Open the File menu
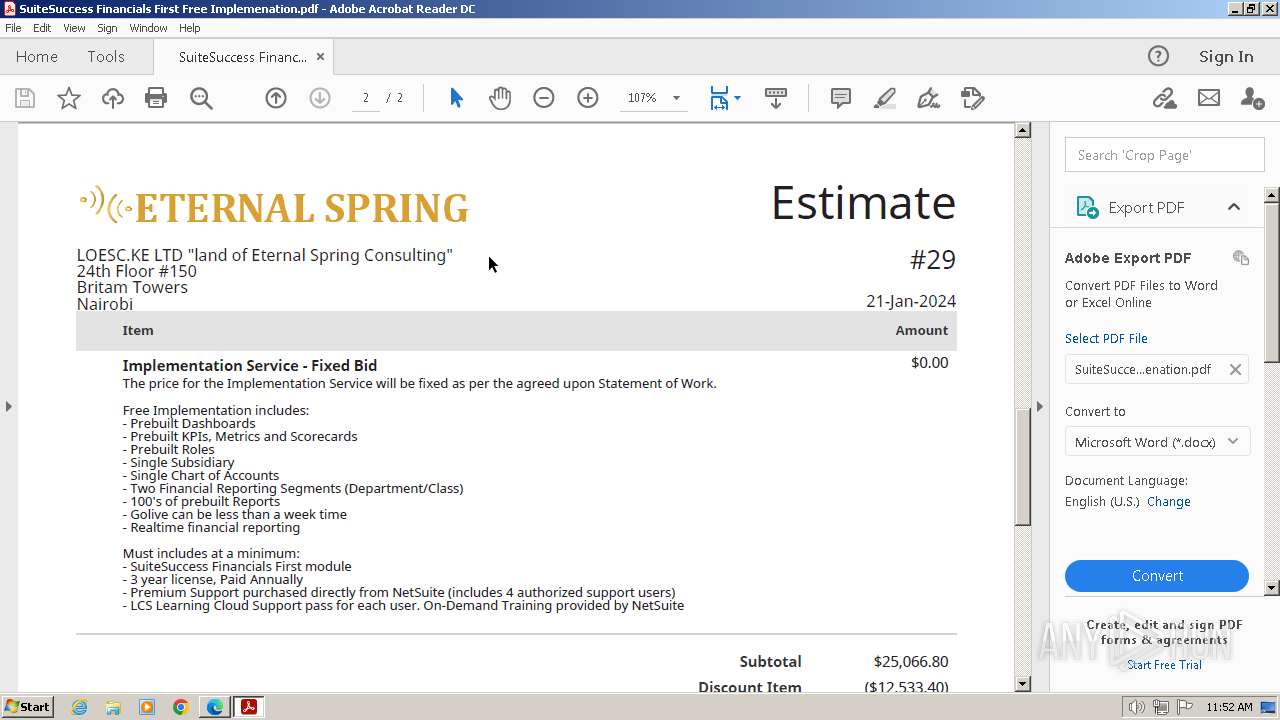This screenshot has height=720, width=1280. click(x=13, y=28)
